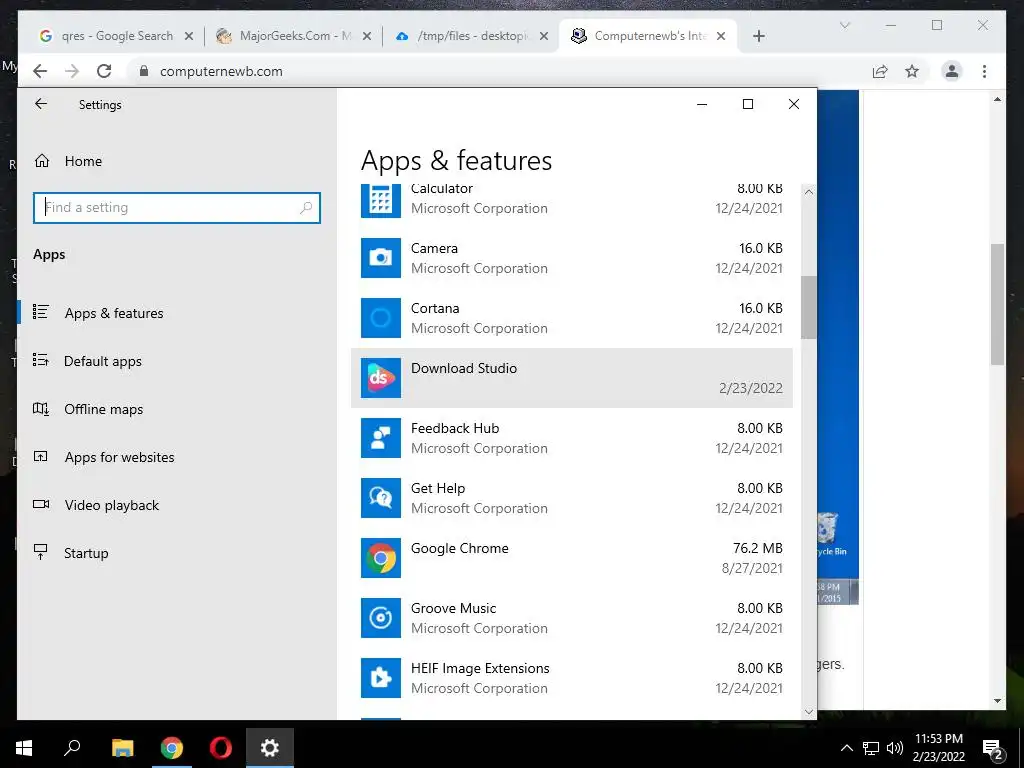Screen dimensions: 1024x768
Task: Select the Cortana list entry
Action: 572,318
